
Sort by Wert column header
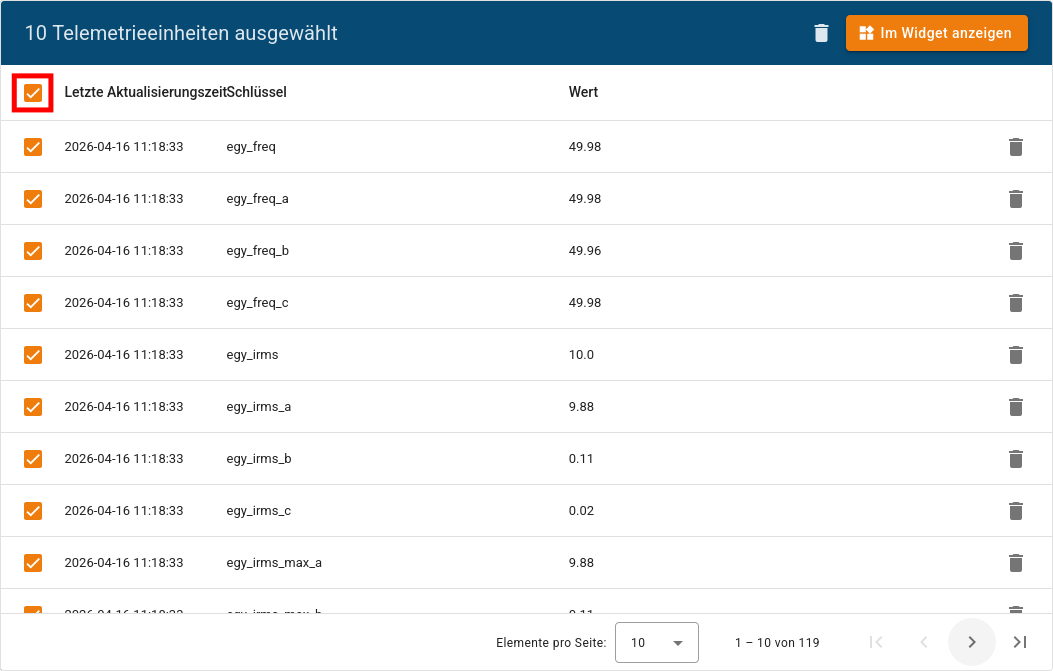tap(583, 92)
